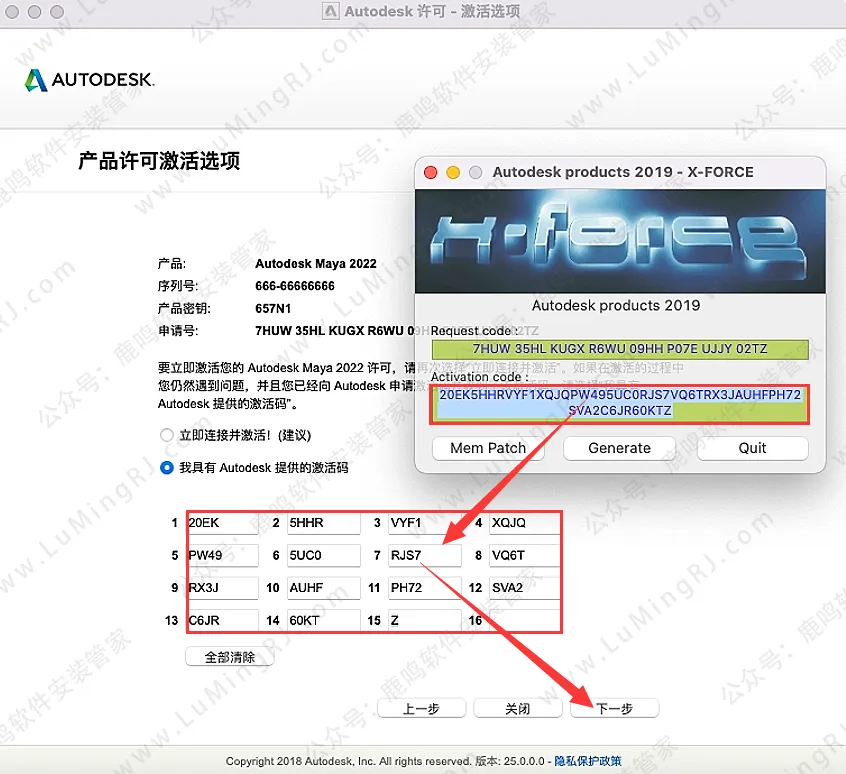Click activation code field 7 containing RJS7

425,556
